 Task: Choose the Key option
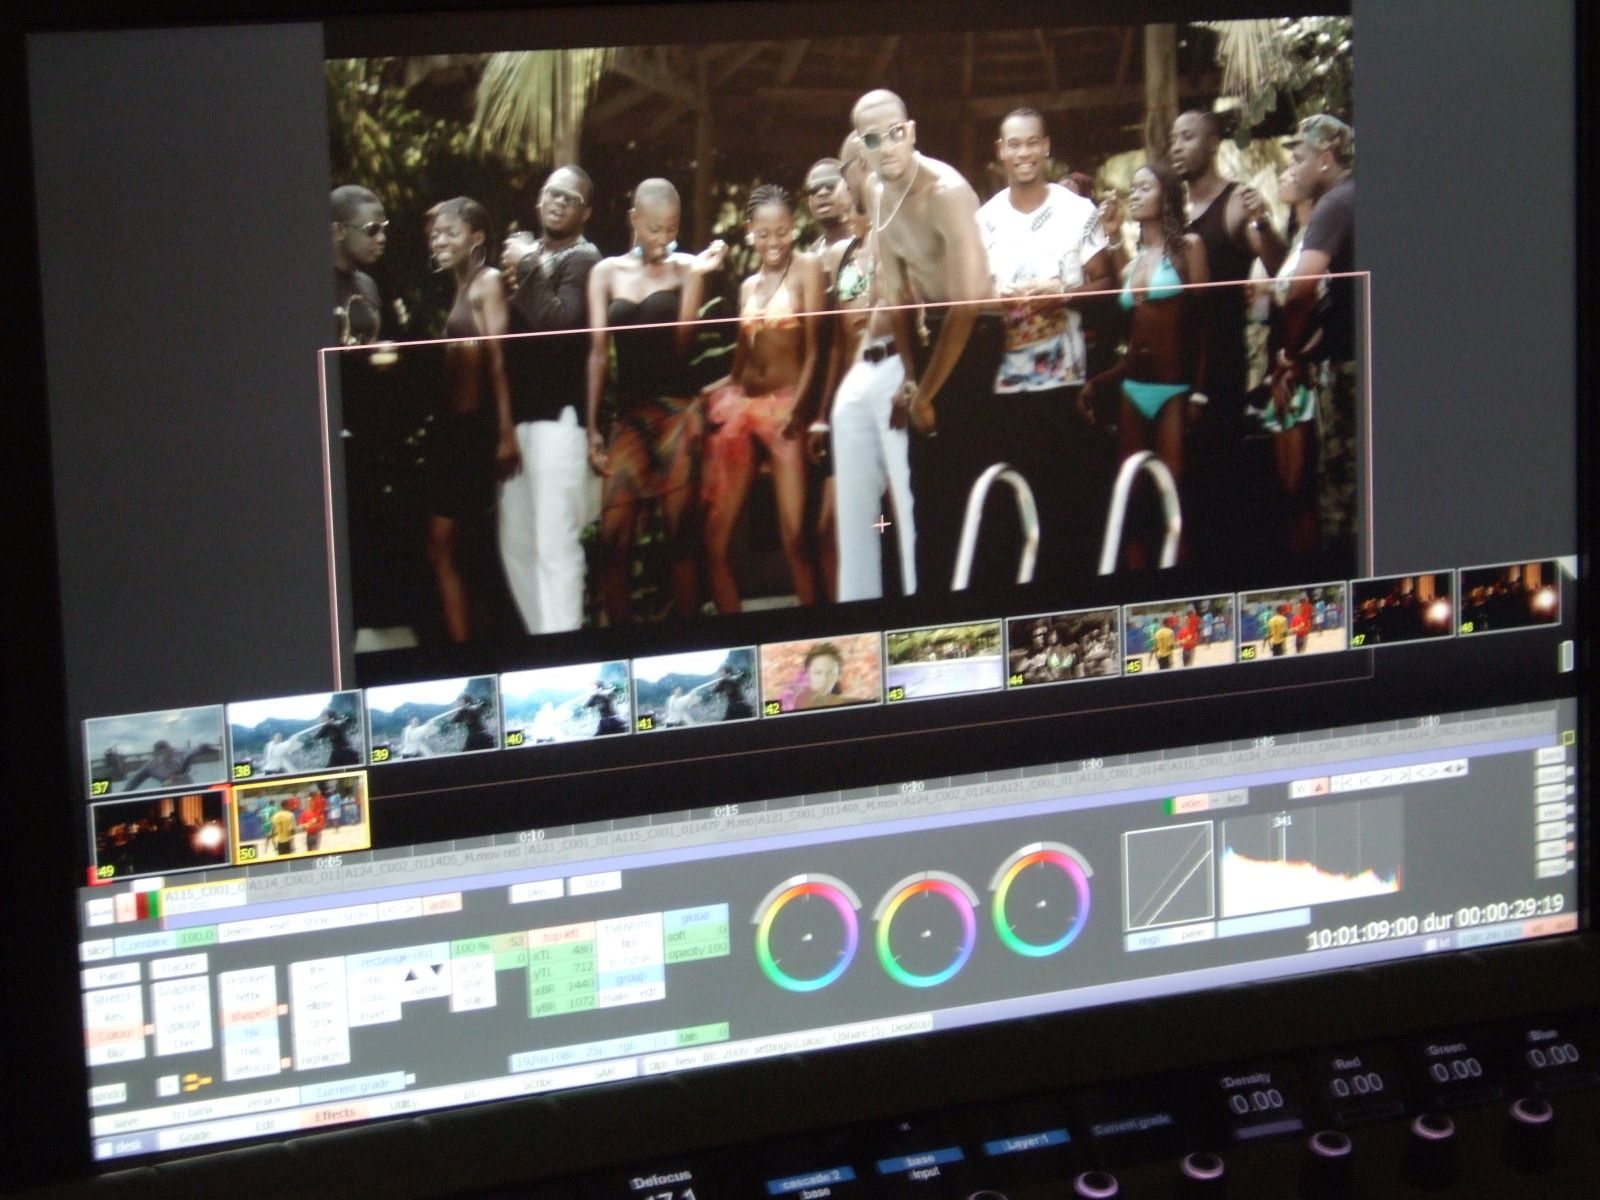tap(114, 1016)
